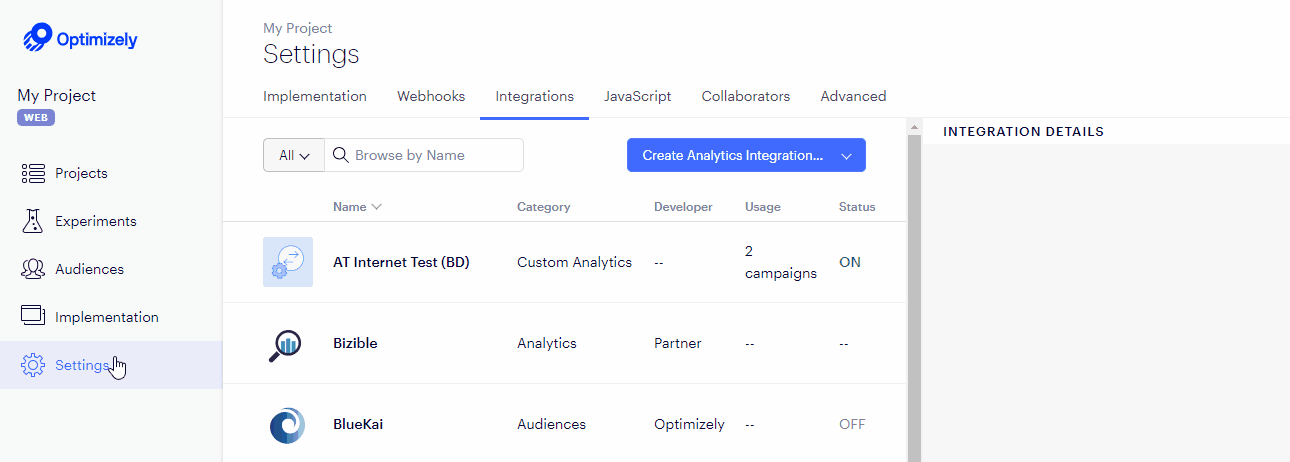Toggle BlueKai OFF status
The height and width of the screenshot is (462, 1290).
(x=852, y=424)
